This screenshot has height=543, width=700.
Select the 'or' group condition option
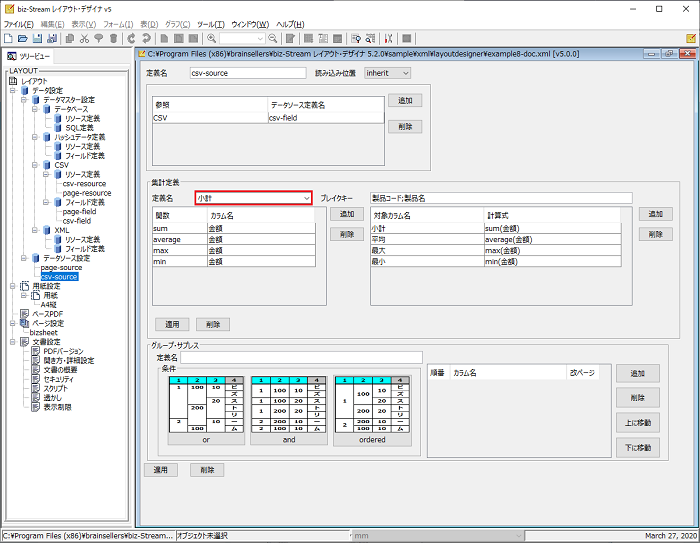[x=206, y=410]
